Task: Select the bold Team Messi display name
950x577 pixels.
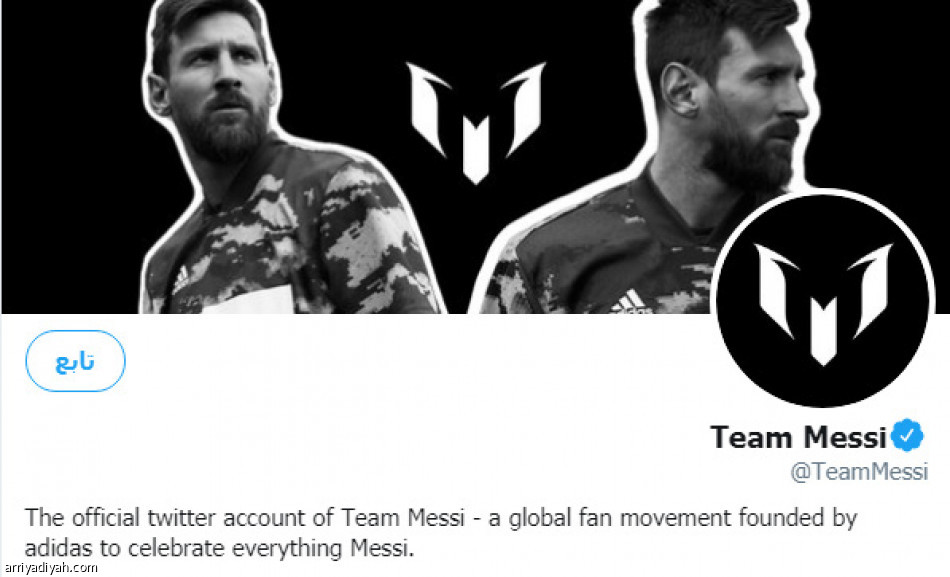Action: pos(798,437)
